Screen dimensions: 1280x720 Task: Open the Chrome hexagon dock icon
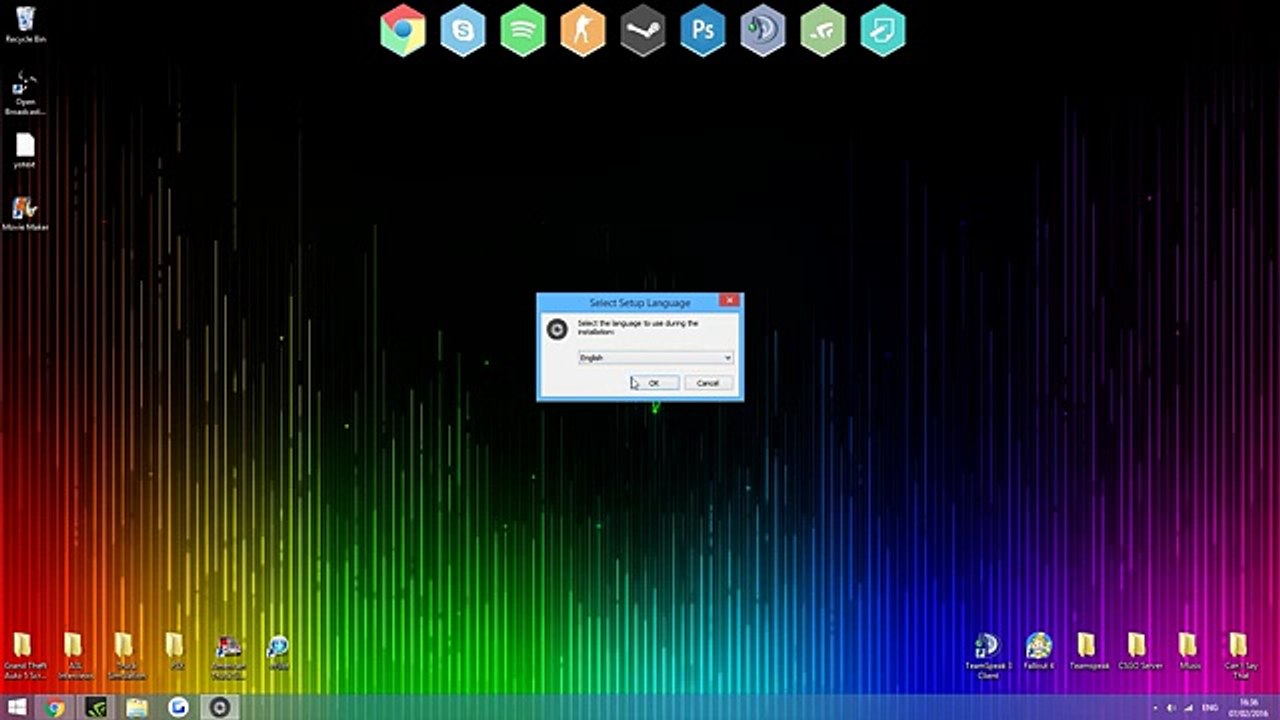tap(403, 31)
